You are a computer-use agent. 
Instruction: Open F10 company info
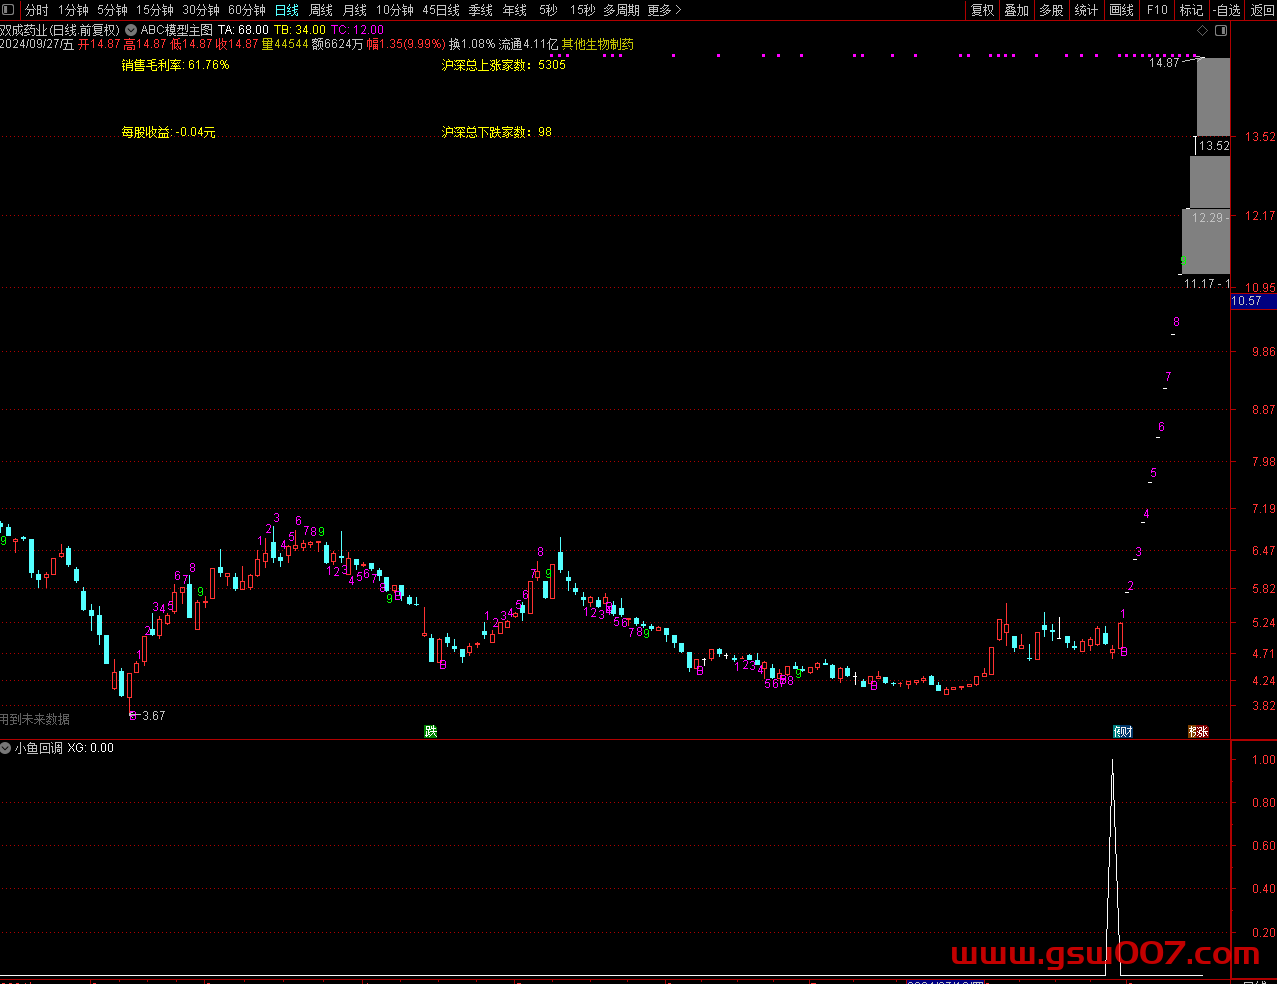(1157, 10)
